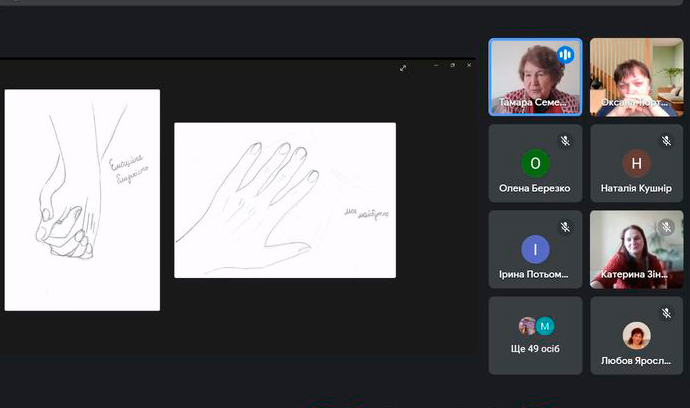Maximize the shared presentation window

click(x=452, y=66)
